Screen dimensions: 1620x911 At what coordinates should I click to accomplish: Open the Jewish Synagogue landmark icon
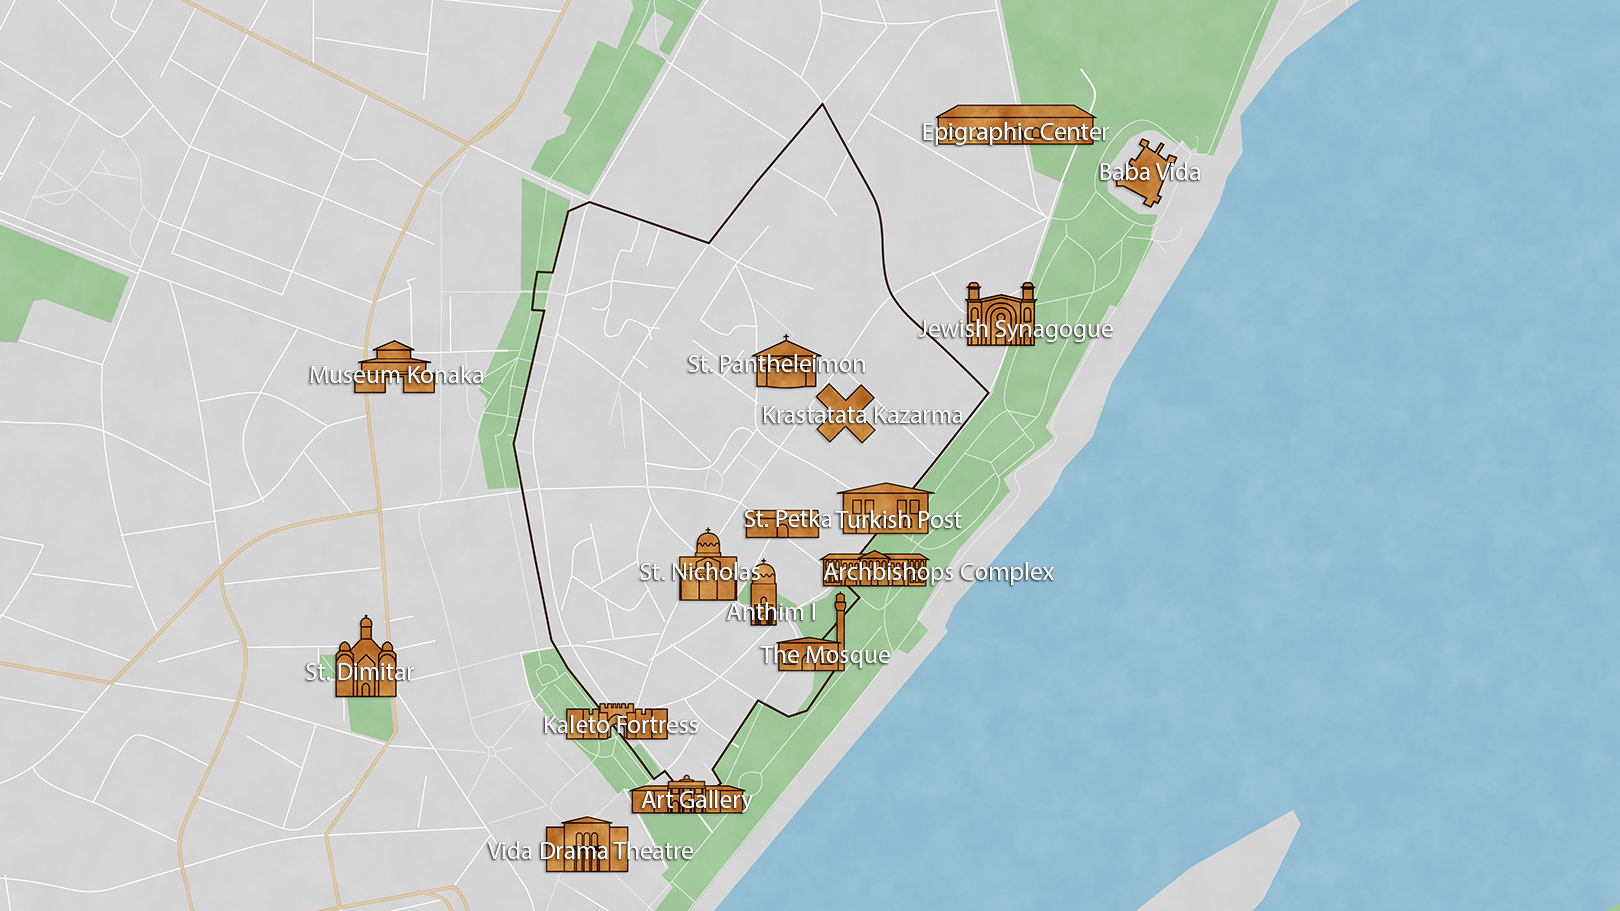[x=1001, y=314]
